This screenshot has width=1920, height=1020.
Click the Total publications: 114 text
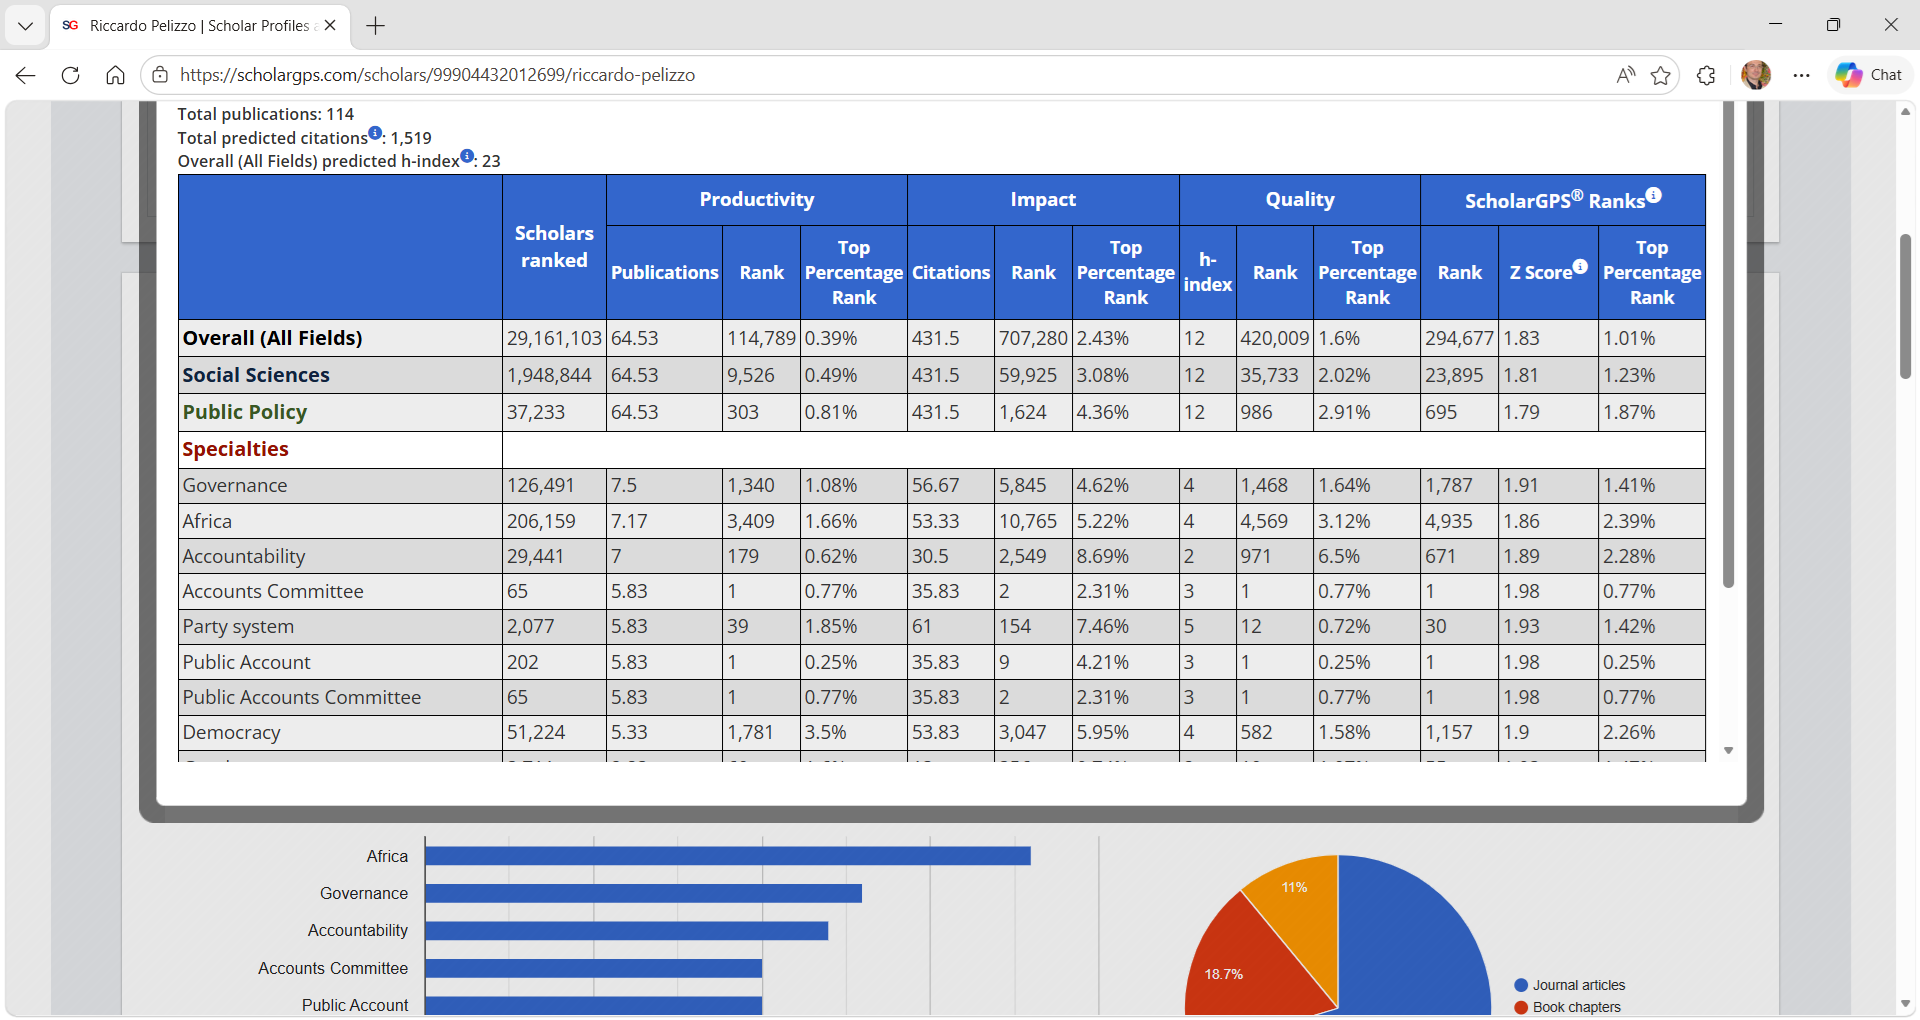coord(266,114)
